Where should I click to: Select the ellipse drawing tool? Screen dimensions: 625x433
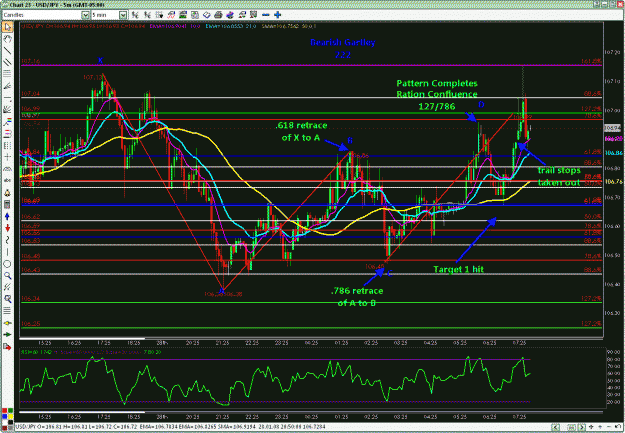click(x=8, y=264)
